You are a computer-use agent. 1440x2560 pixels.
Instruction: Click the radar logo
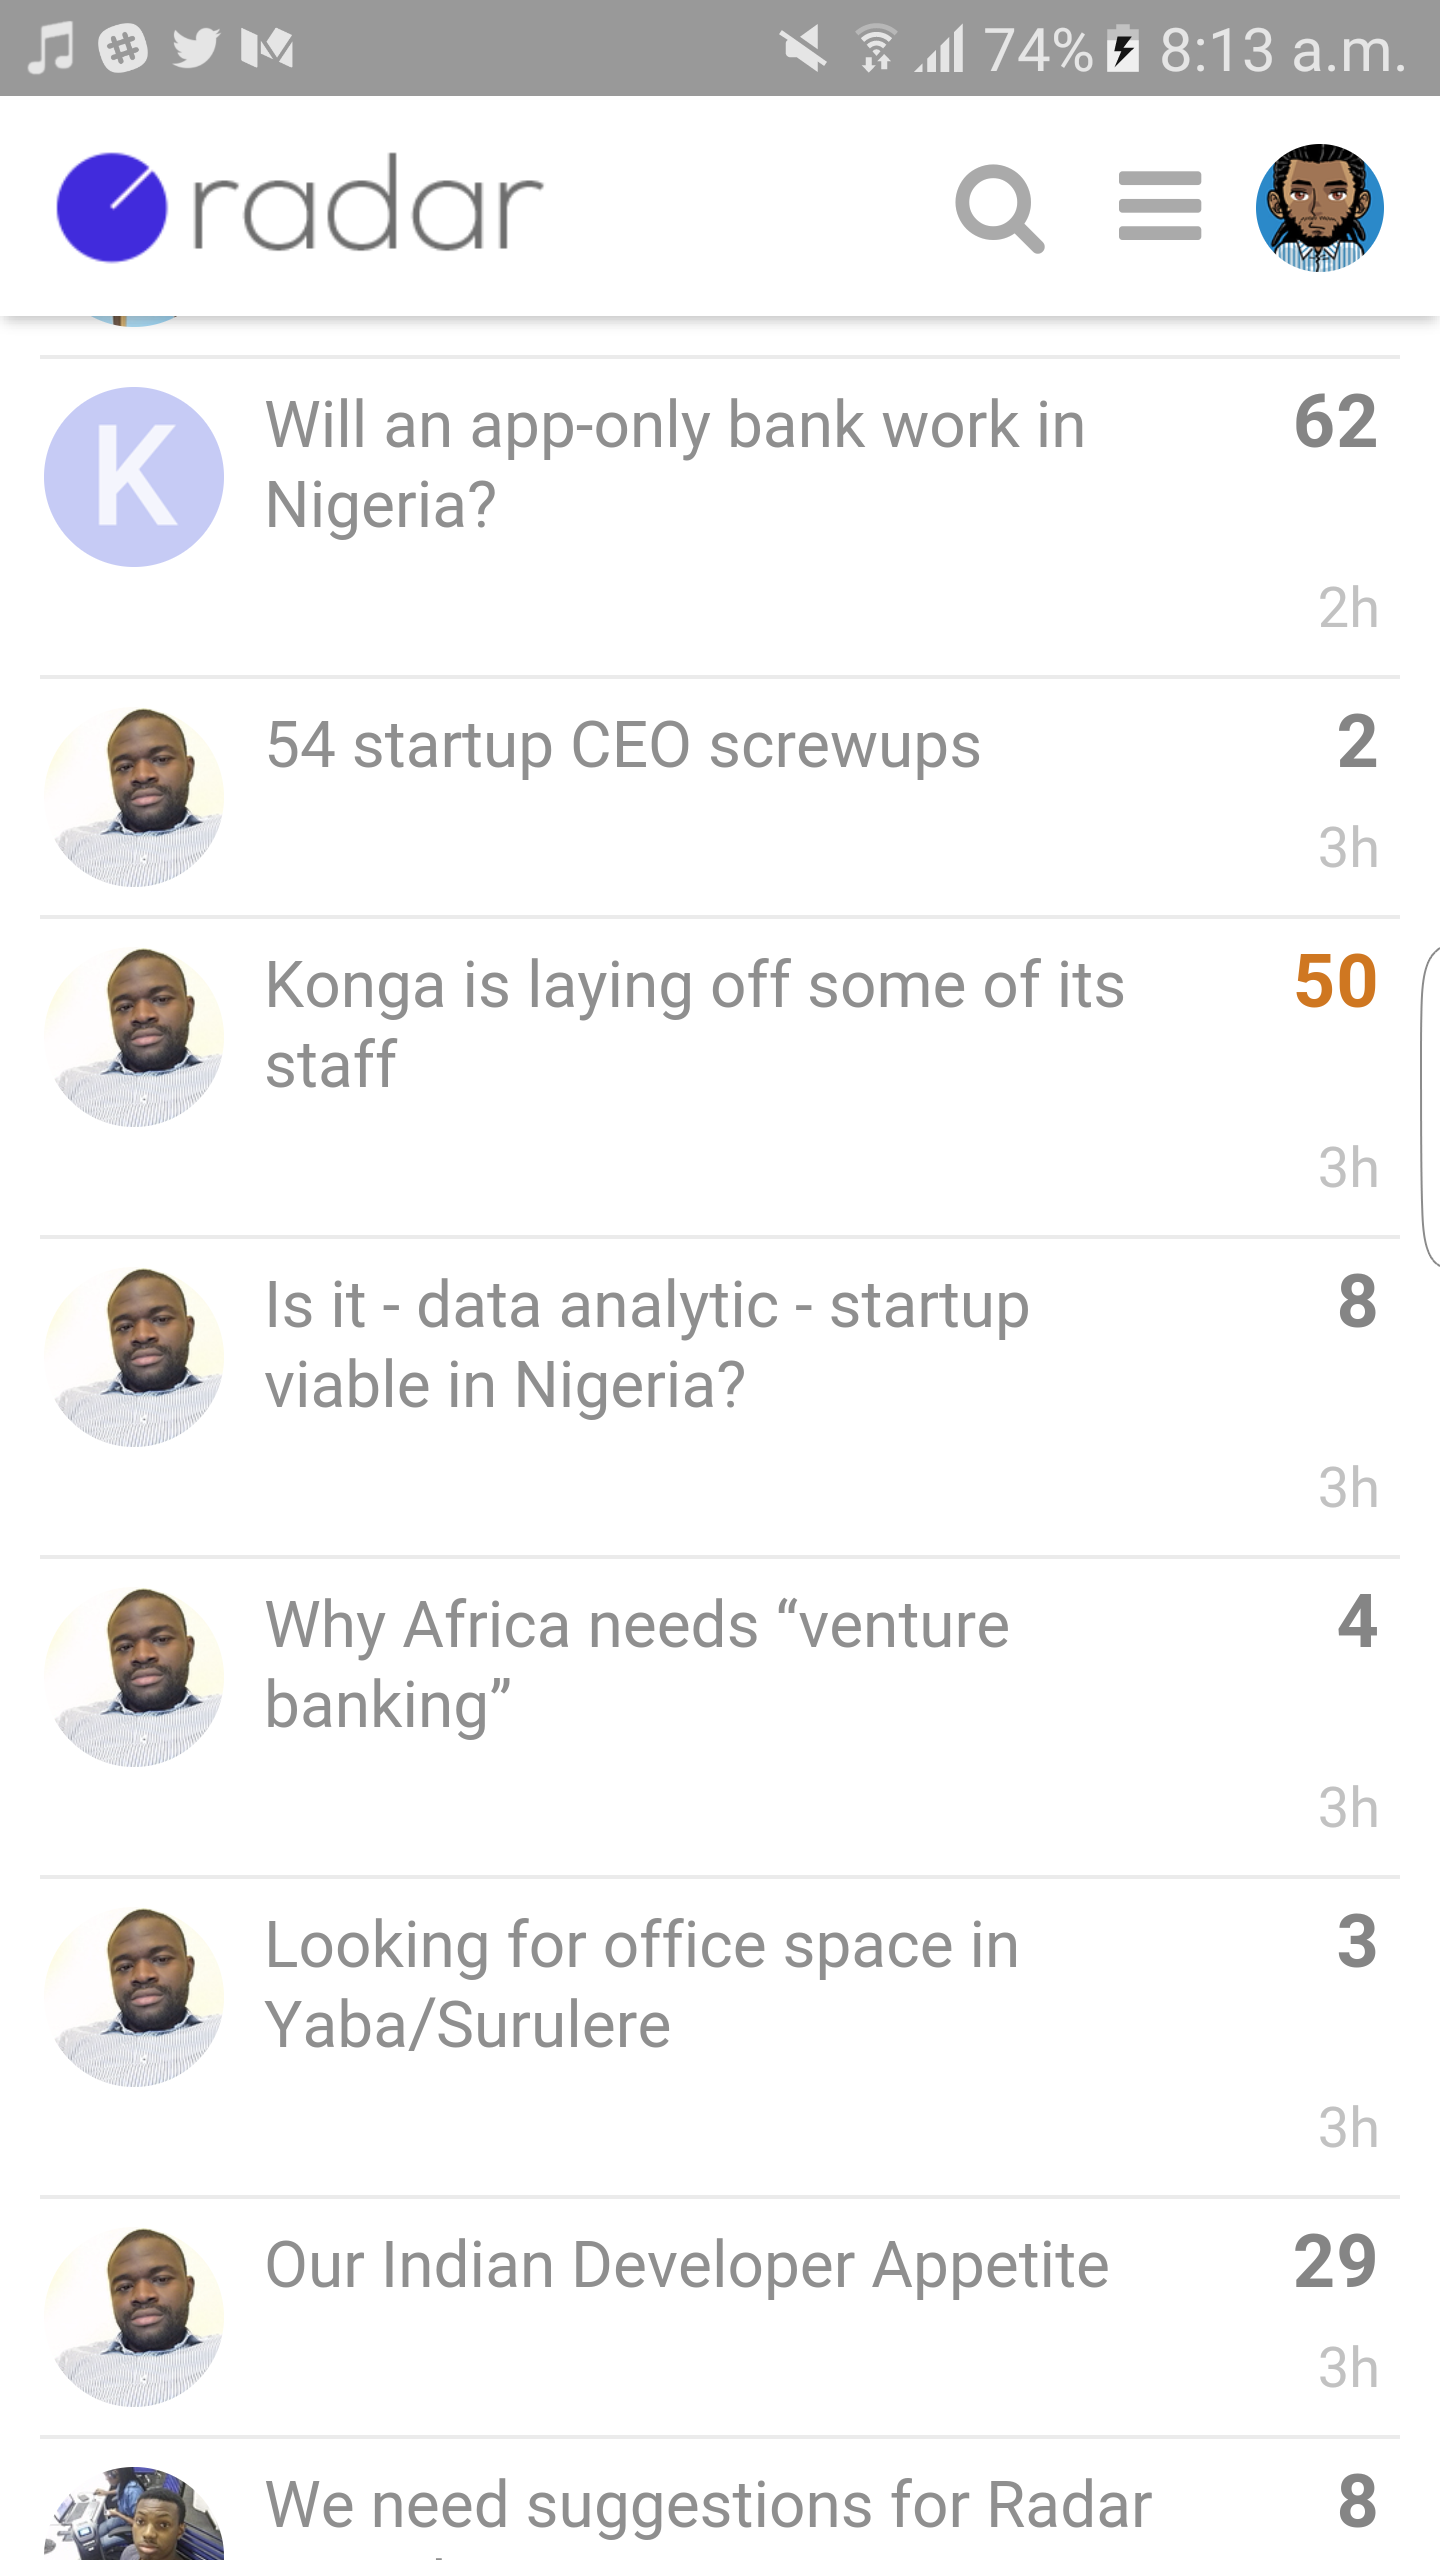click(x=300, y=208)
